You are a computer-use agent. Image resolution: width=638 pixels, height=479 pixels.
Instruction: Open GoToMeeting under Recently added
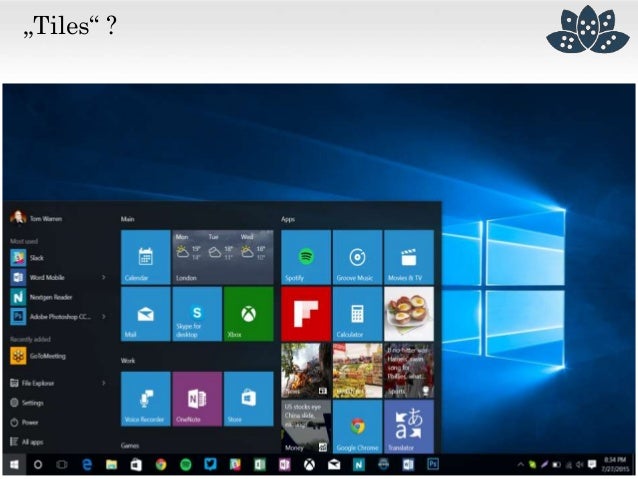click(38, 356)
